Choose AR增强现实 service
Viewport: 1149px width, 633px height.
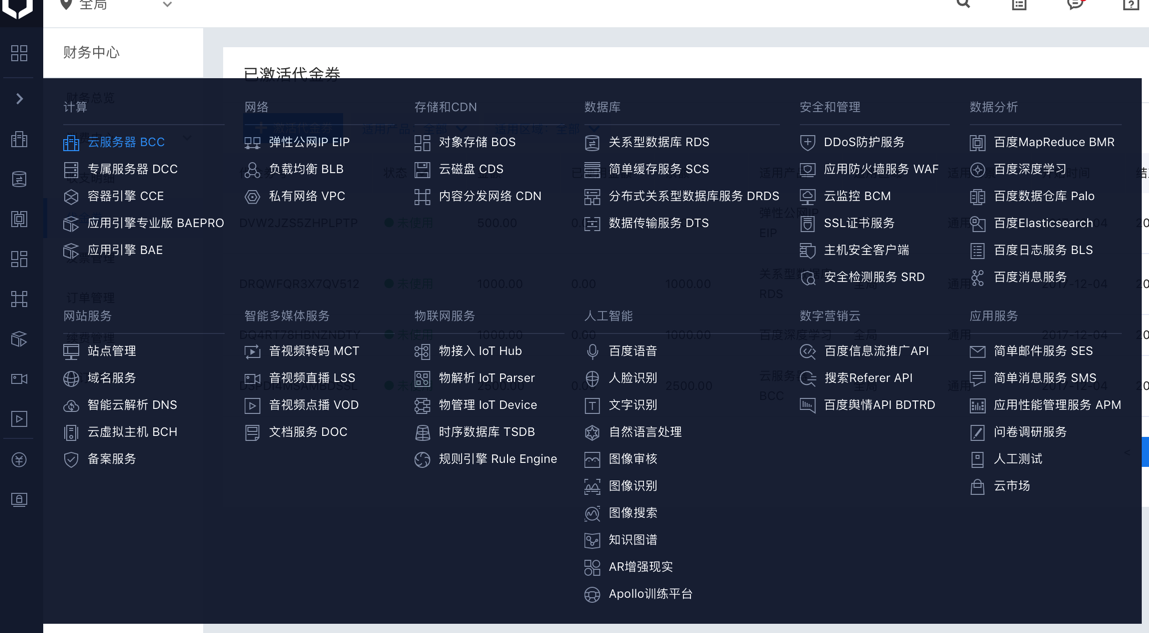640,566
